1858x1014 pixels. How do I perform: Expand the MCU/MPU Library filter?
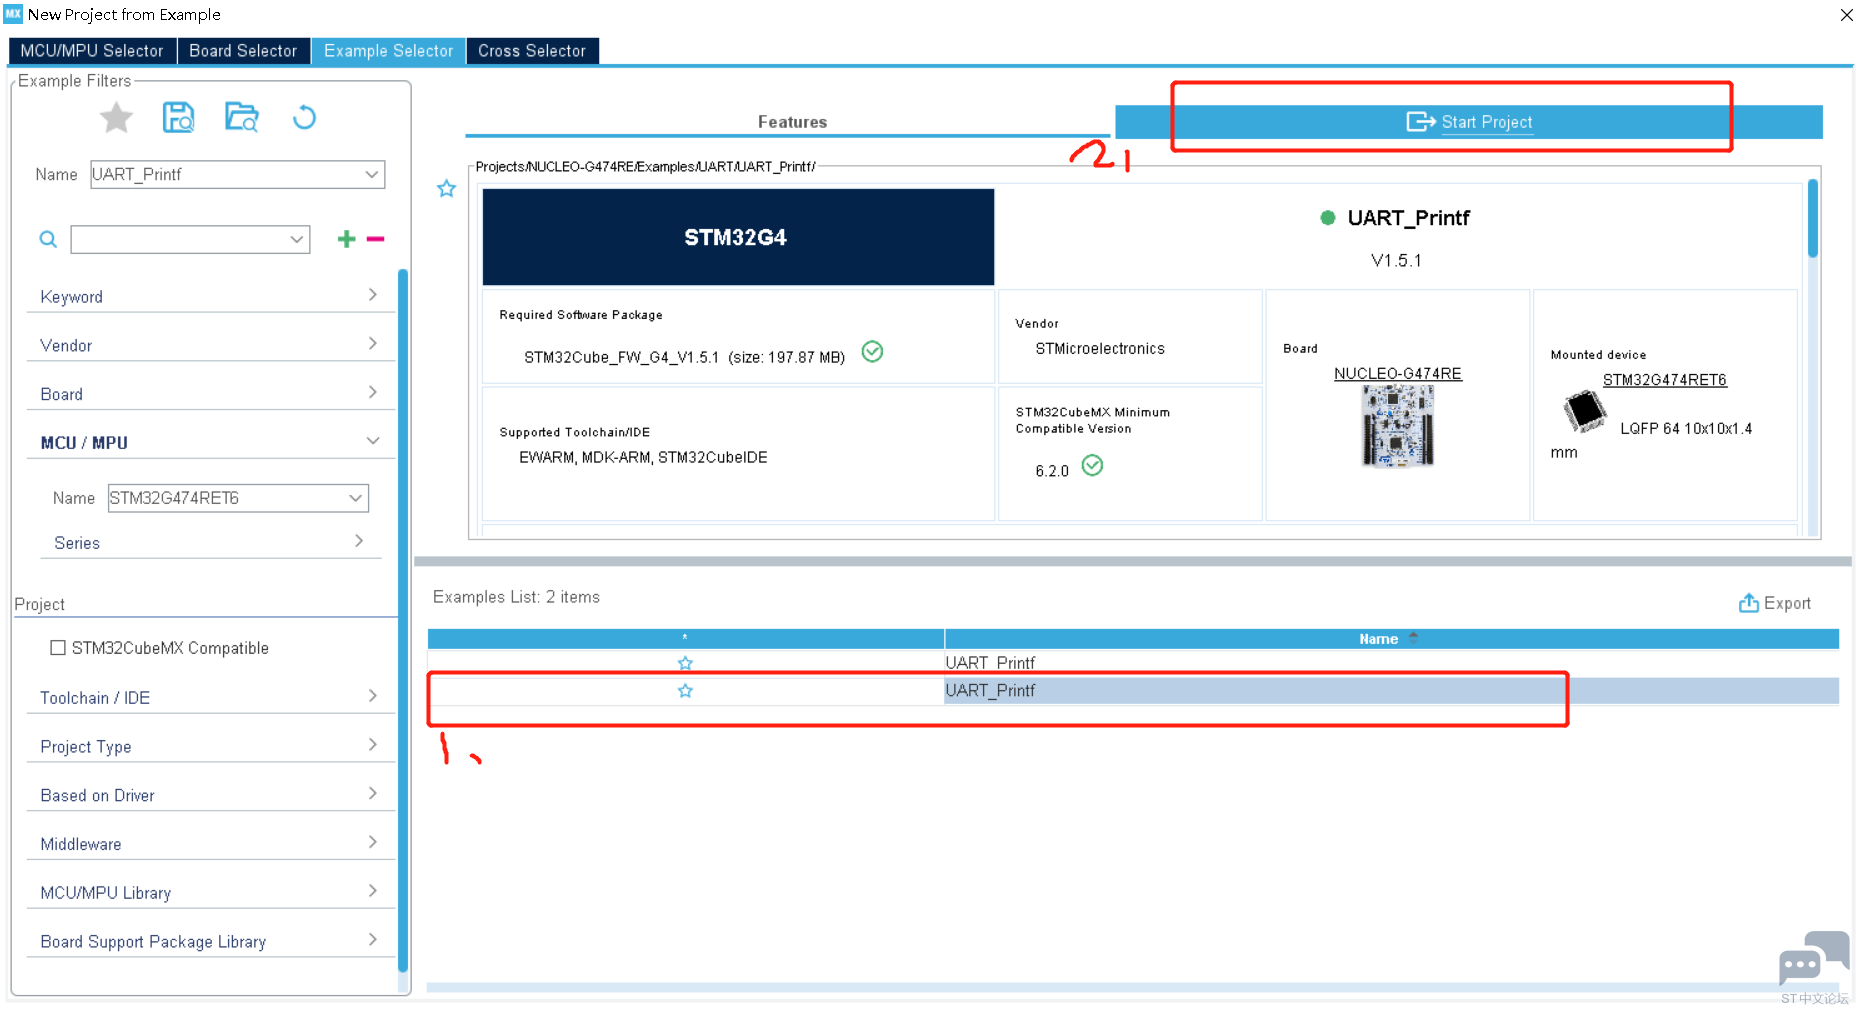tap(210, 893)
